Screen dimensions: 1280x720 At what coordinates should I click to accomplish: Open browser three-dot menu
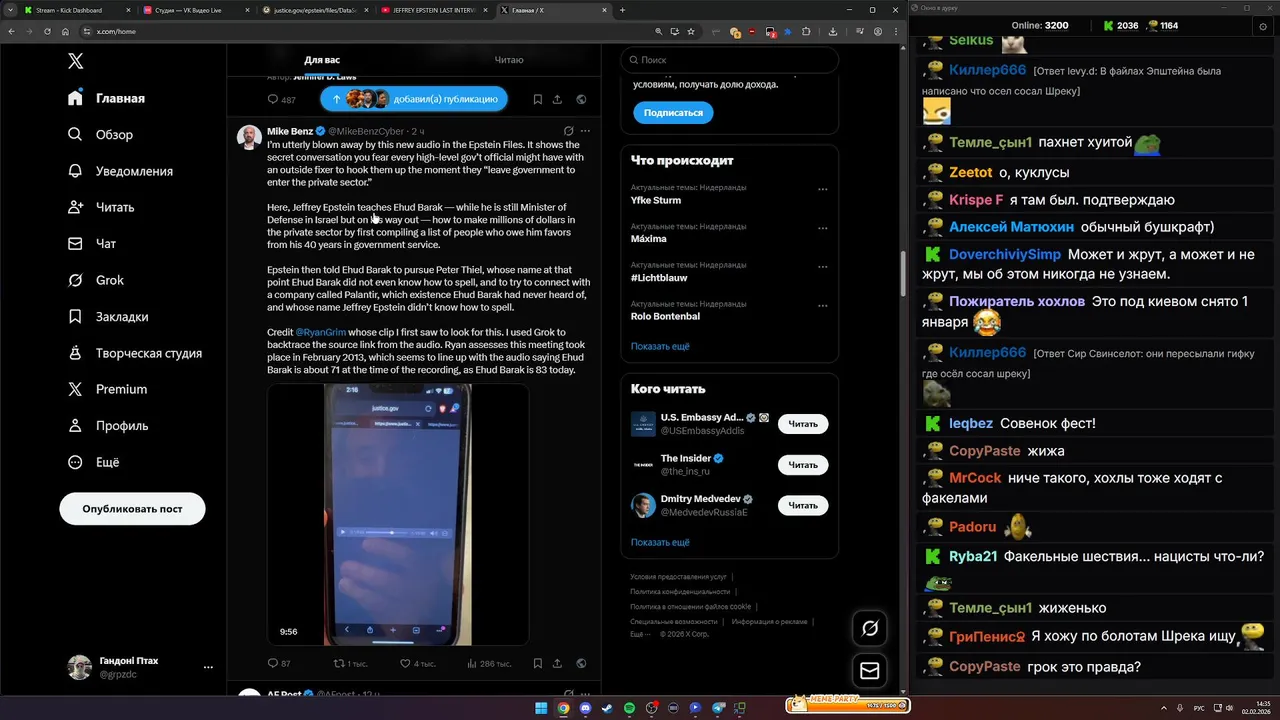tap(895, 31)
